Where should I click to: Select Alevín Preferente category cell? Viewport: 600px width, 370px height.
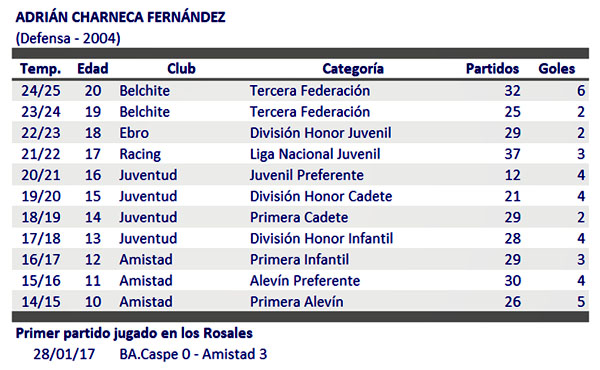[x=305, y=281]
